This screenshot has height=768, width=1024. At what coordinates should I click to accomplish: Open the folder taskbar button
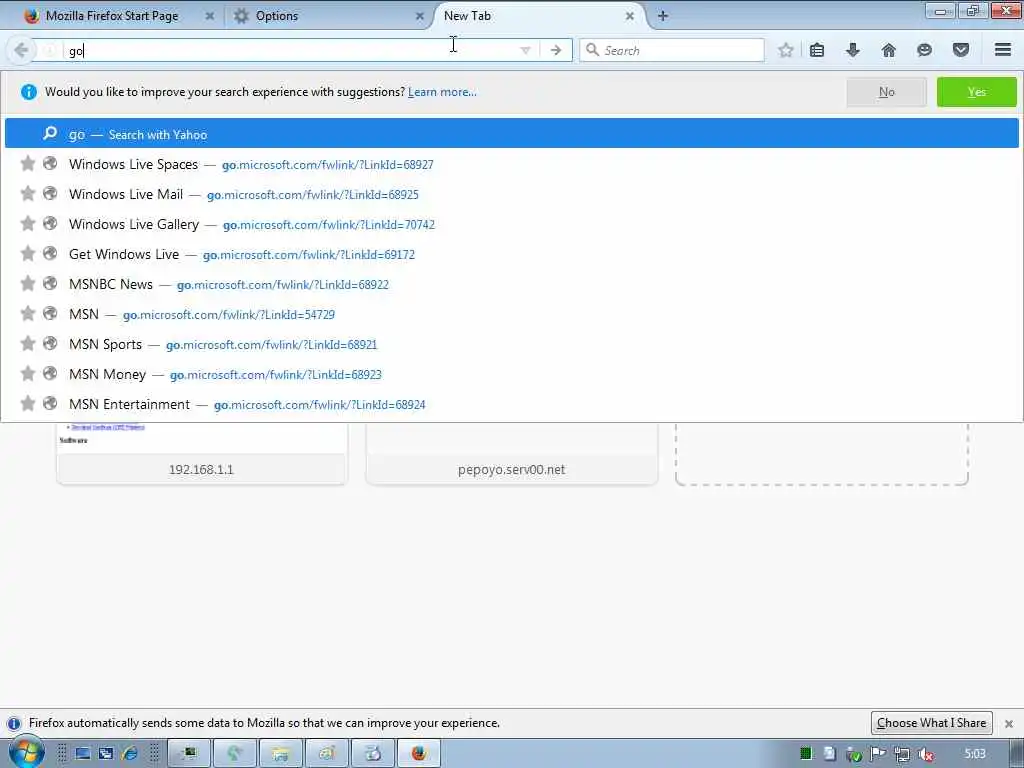click(281, 754)
